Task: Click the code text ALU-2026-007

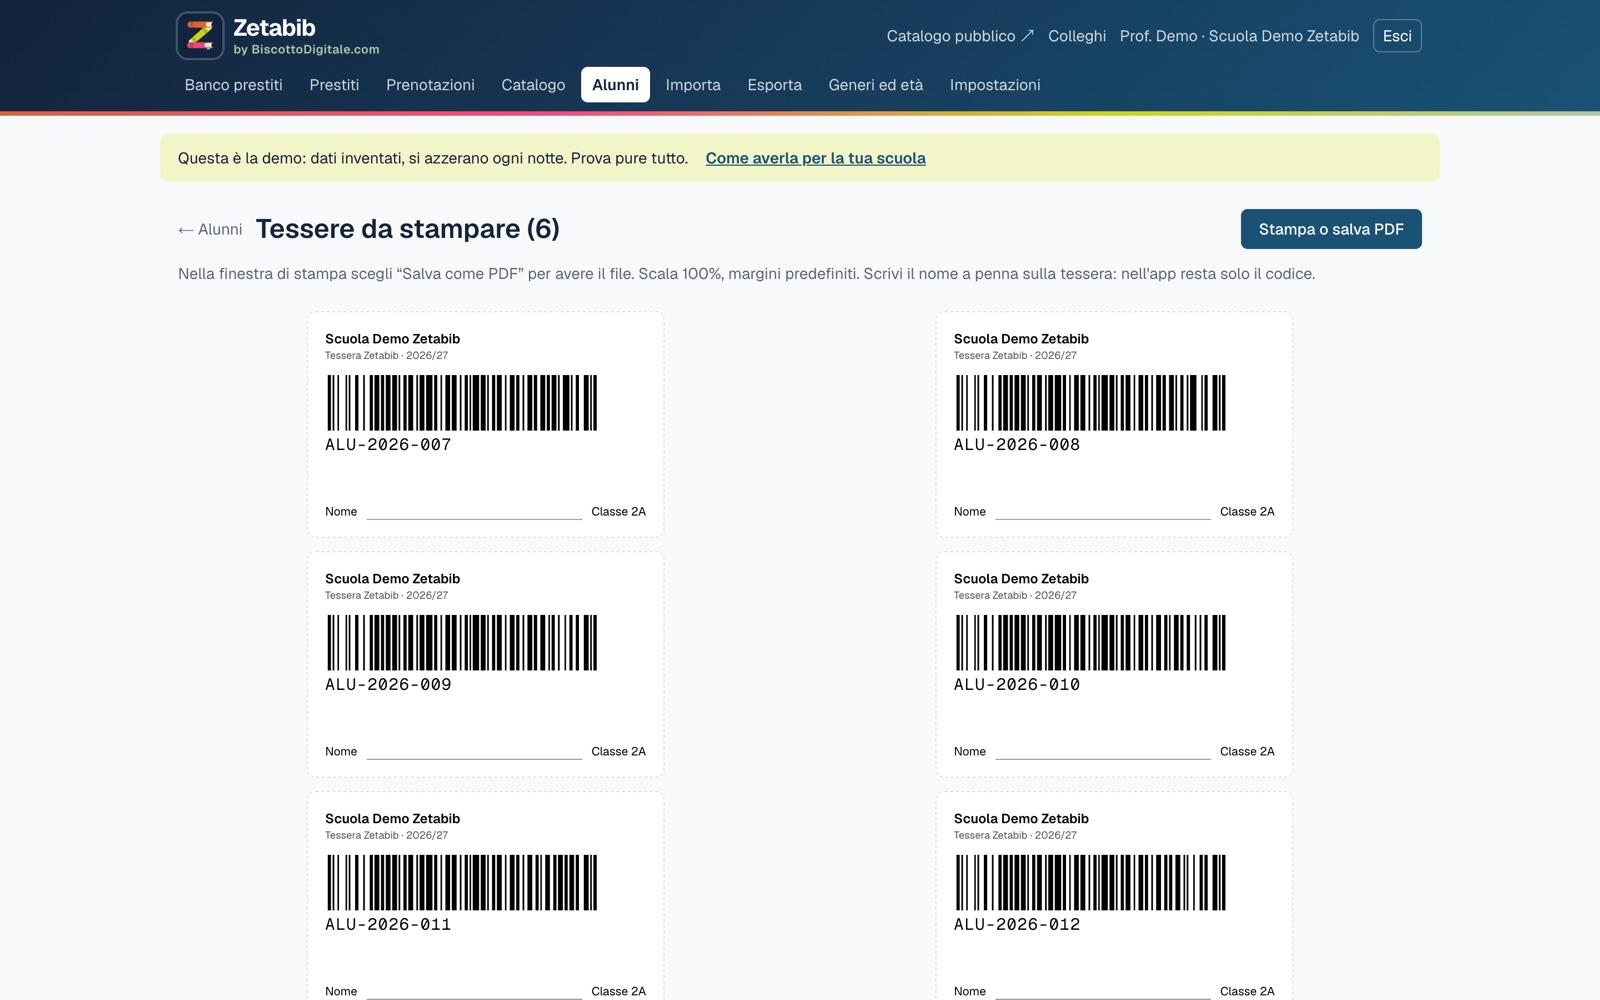Action: 388,445
